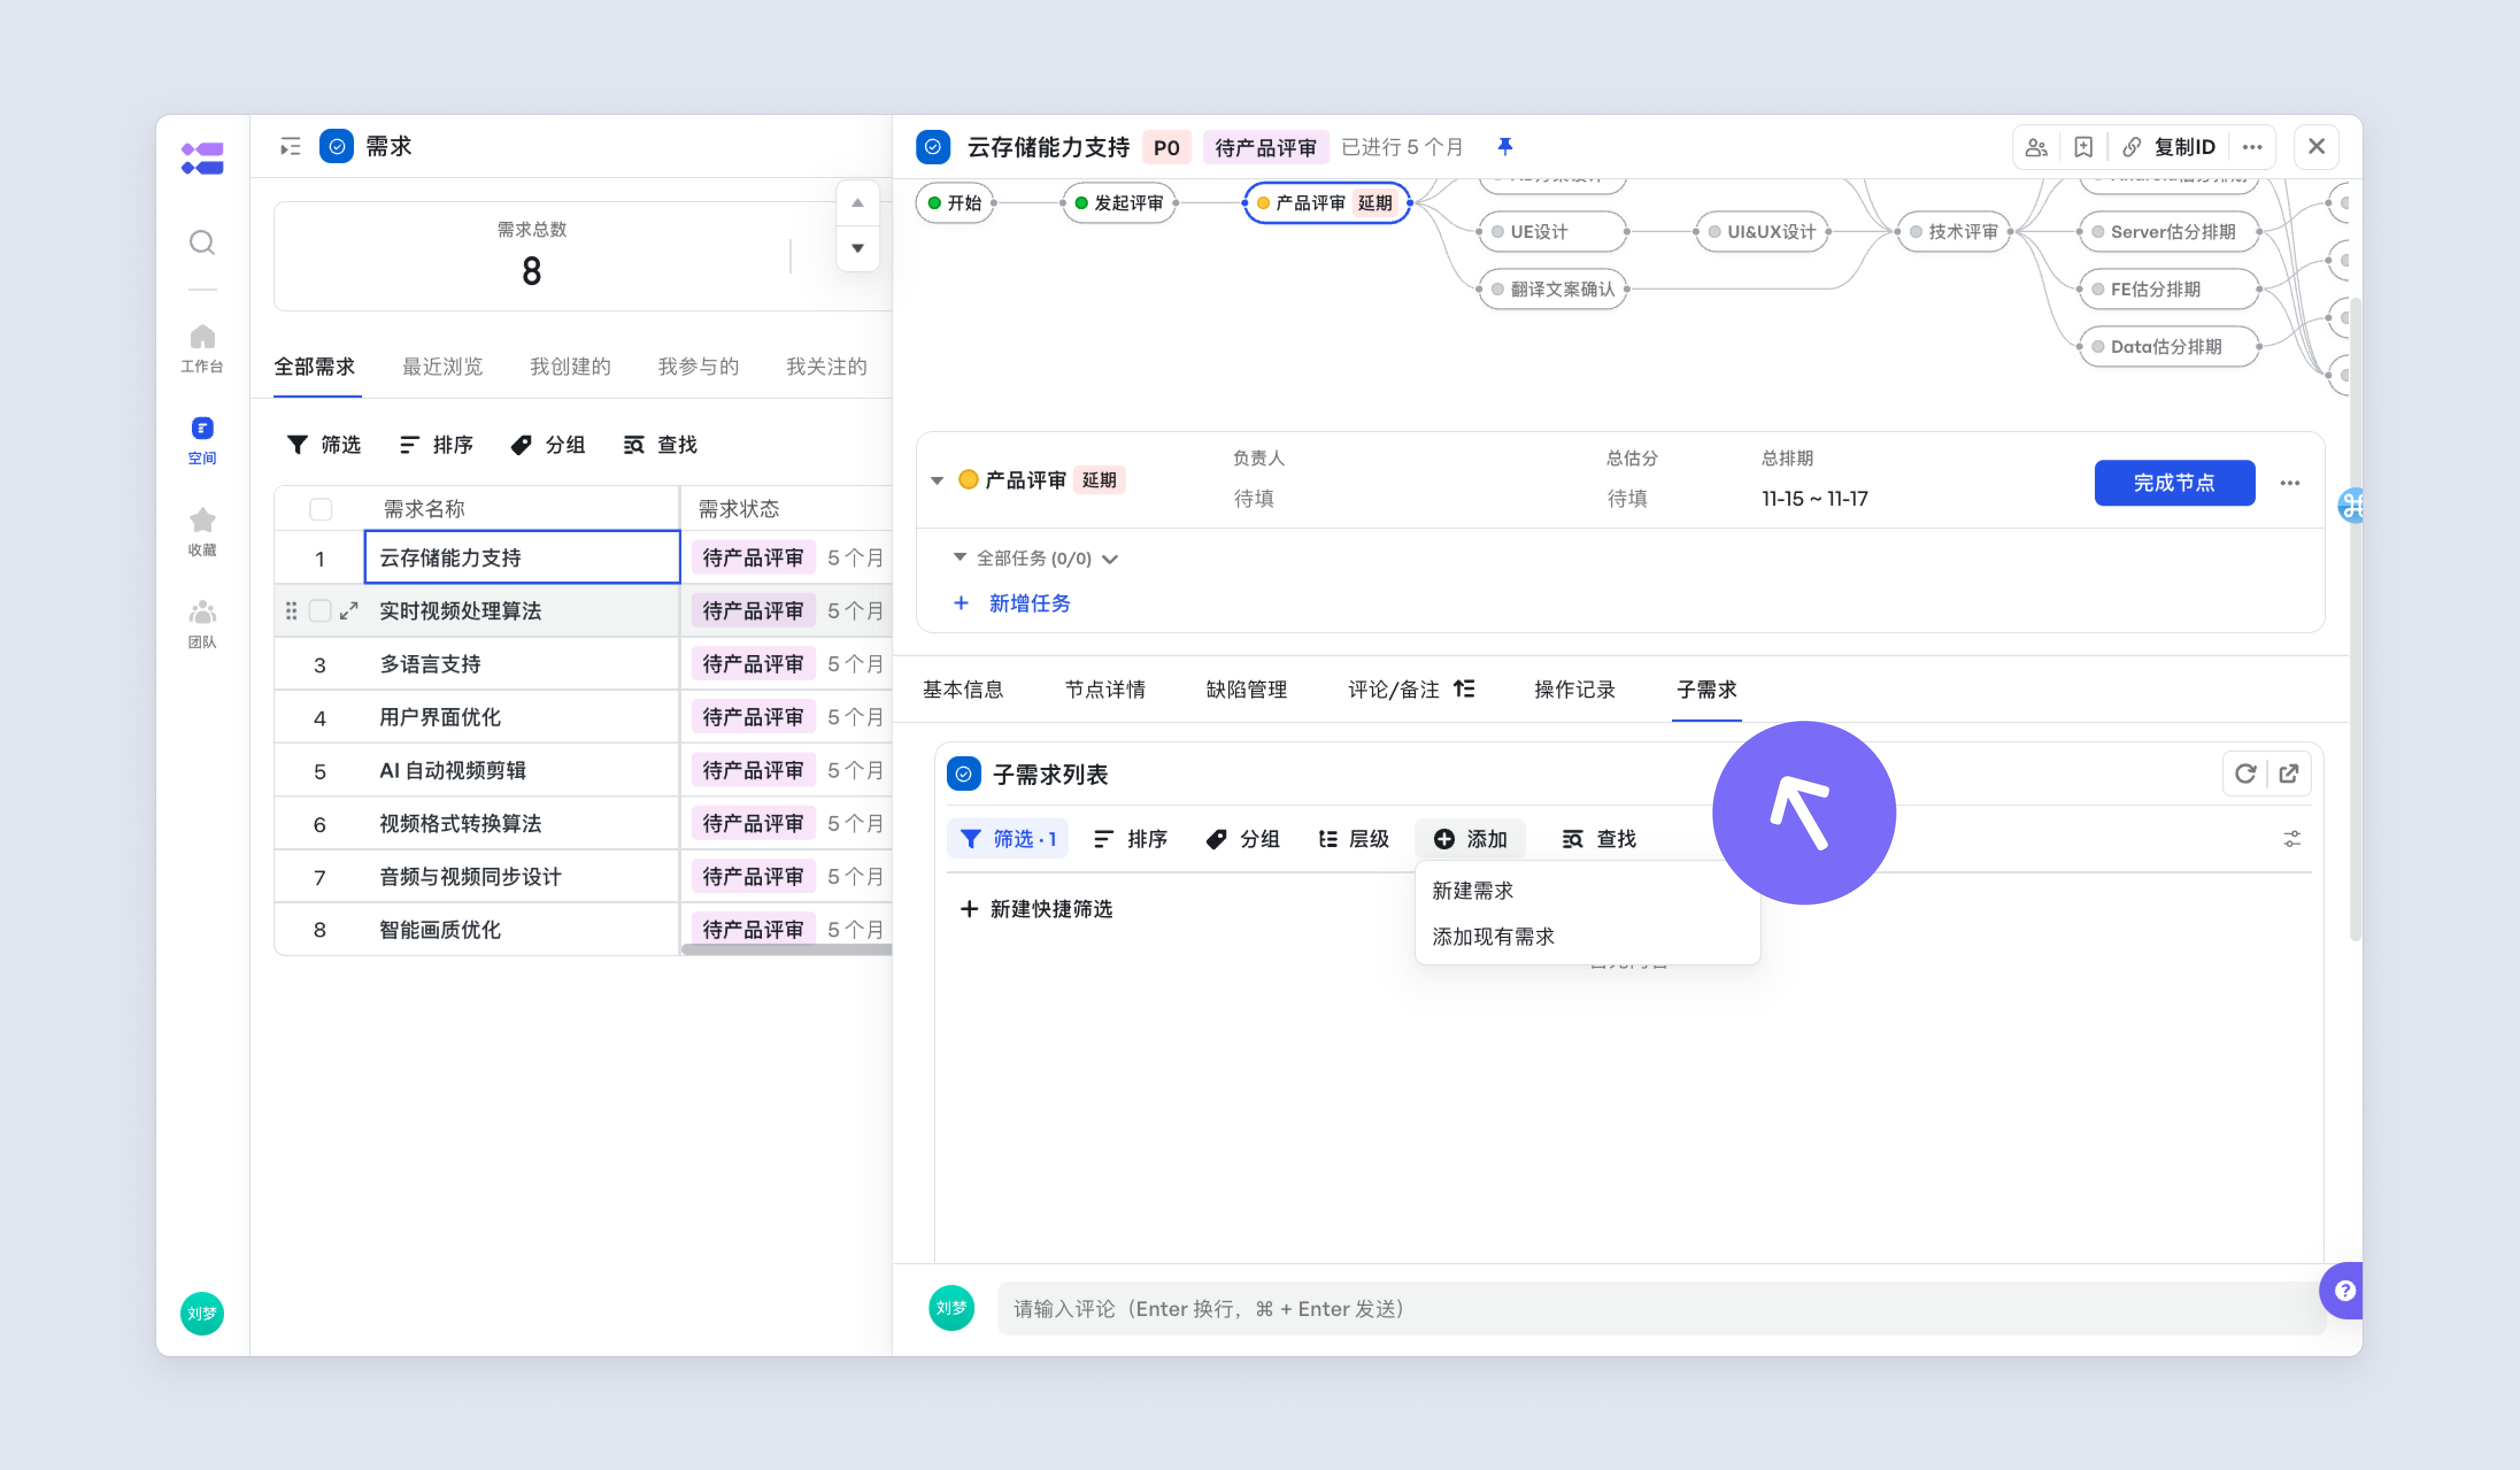Click 新建快捷筛选
Image resolution: width=2520 pixels, height=1470 pixels.
point(1036,909)
